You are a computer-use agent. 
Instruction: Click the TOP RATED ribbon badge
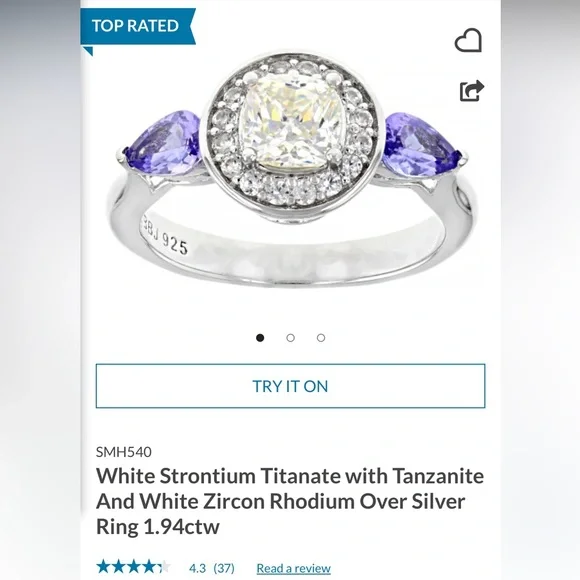(x=138, y=26)
